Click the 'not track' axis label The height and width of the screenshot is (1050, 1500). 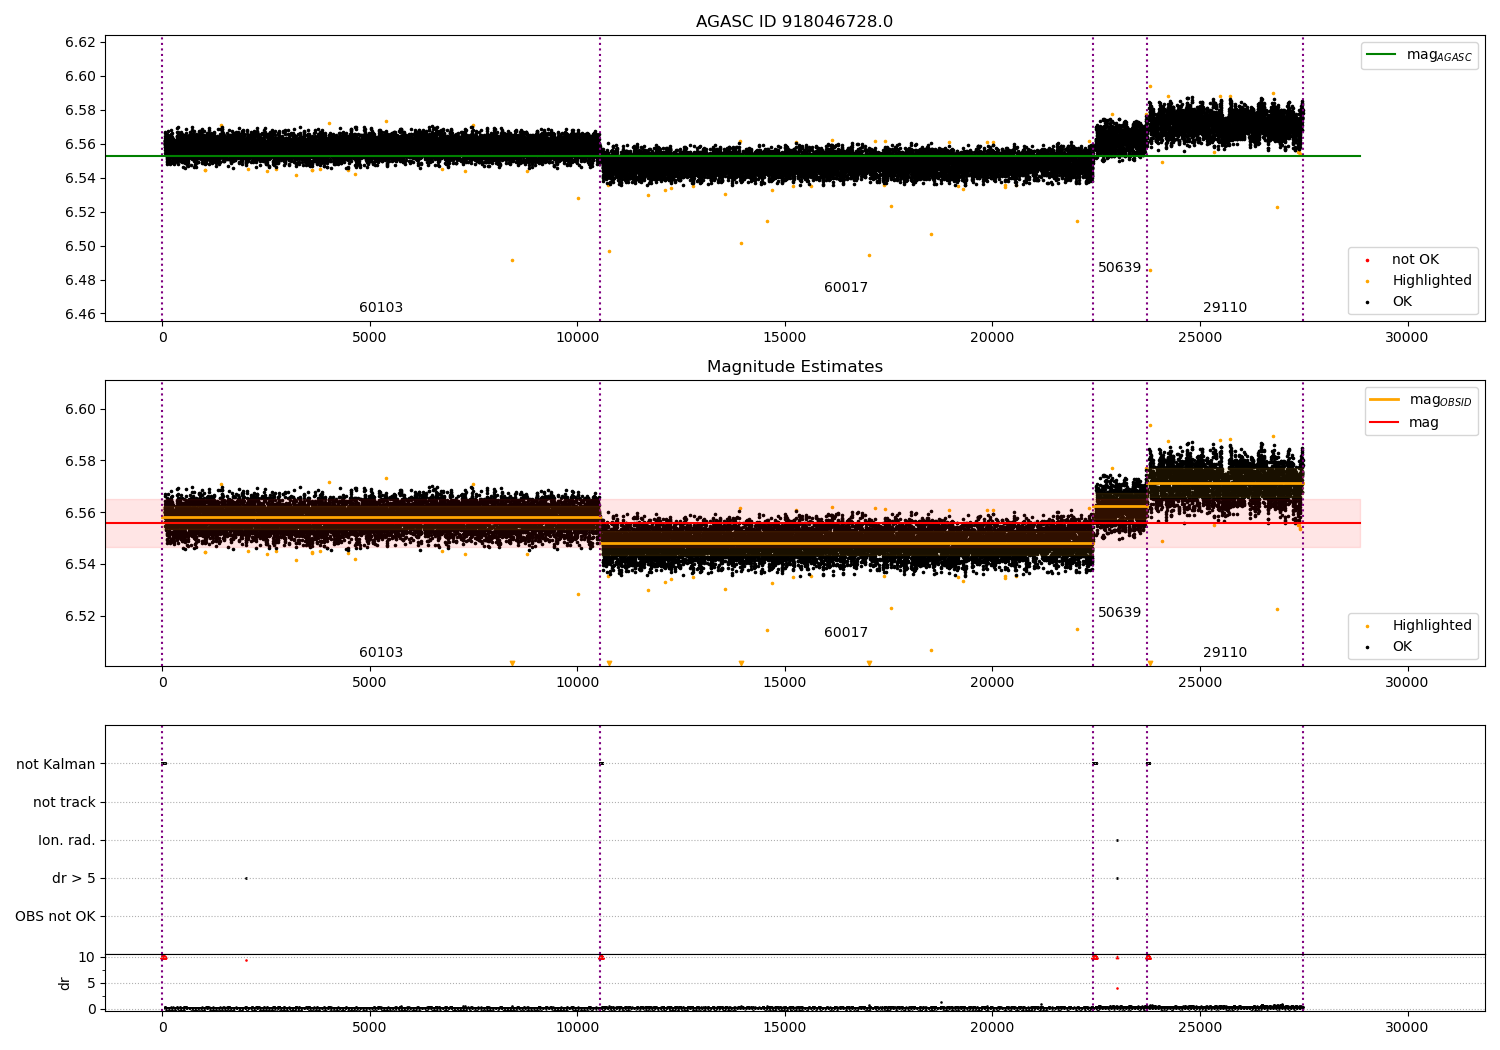coord(64,803)
